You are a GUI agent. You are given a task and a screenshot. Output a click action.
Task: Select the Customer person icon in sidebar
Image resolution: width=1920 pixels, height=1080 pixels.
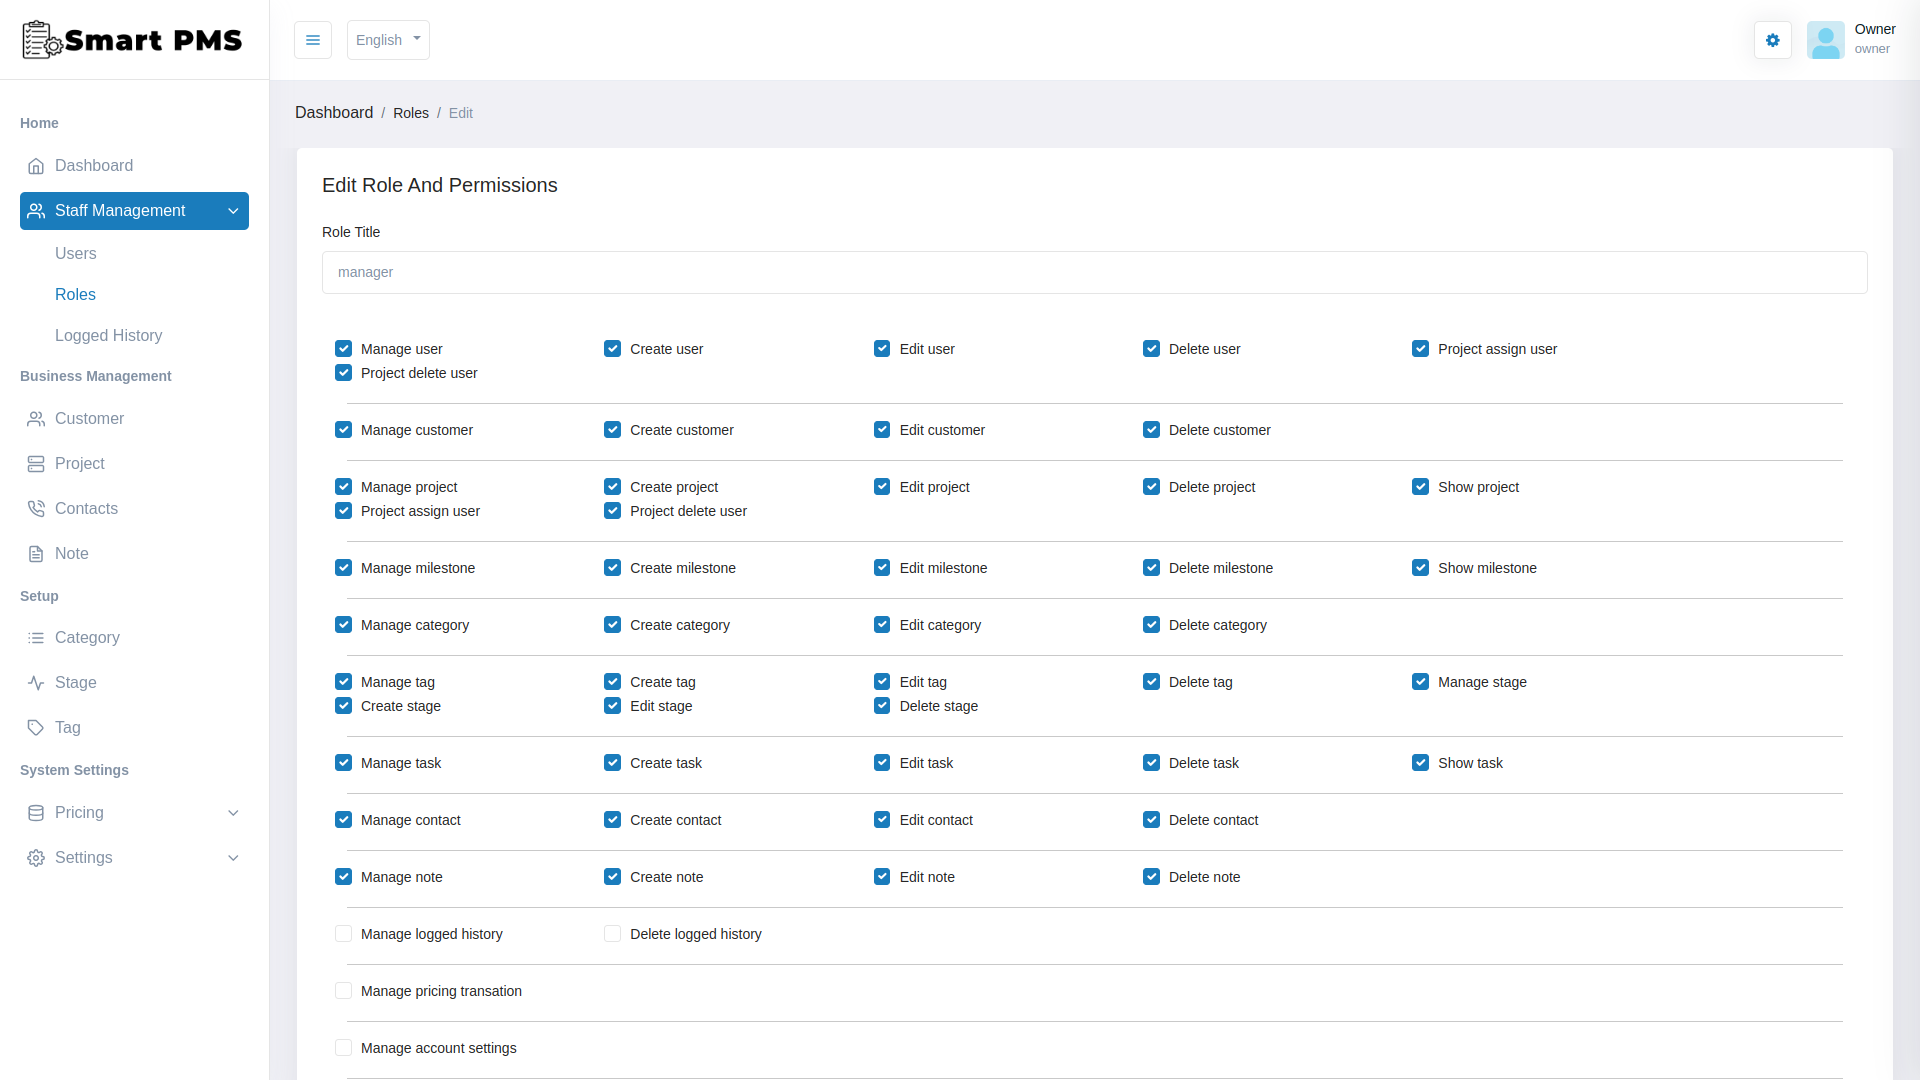37,419
